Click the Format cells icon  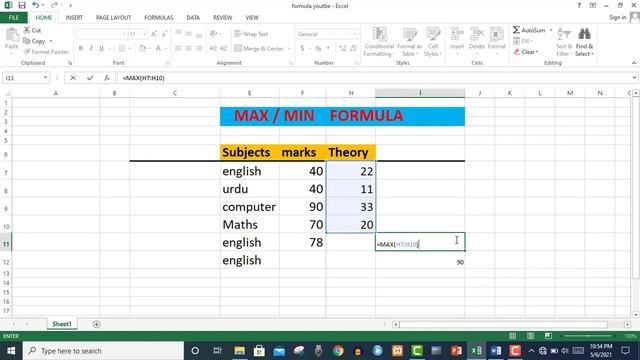[496, 34]
